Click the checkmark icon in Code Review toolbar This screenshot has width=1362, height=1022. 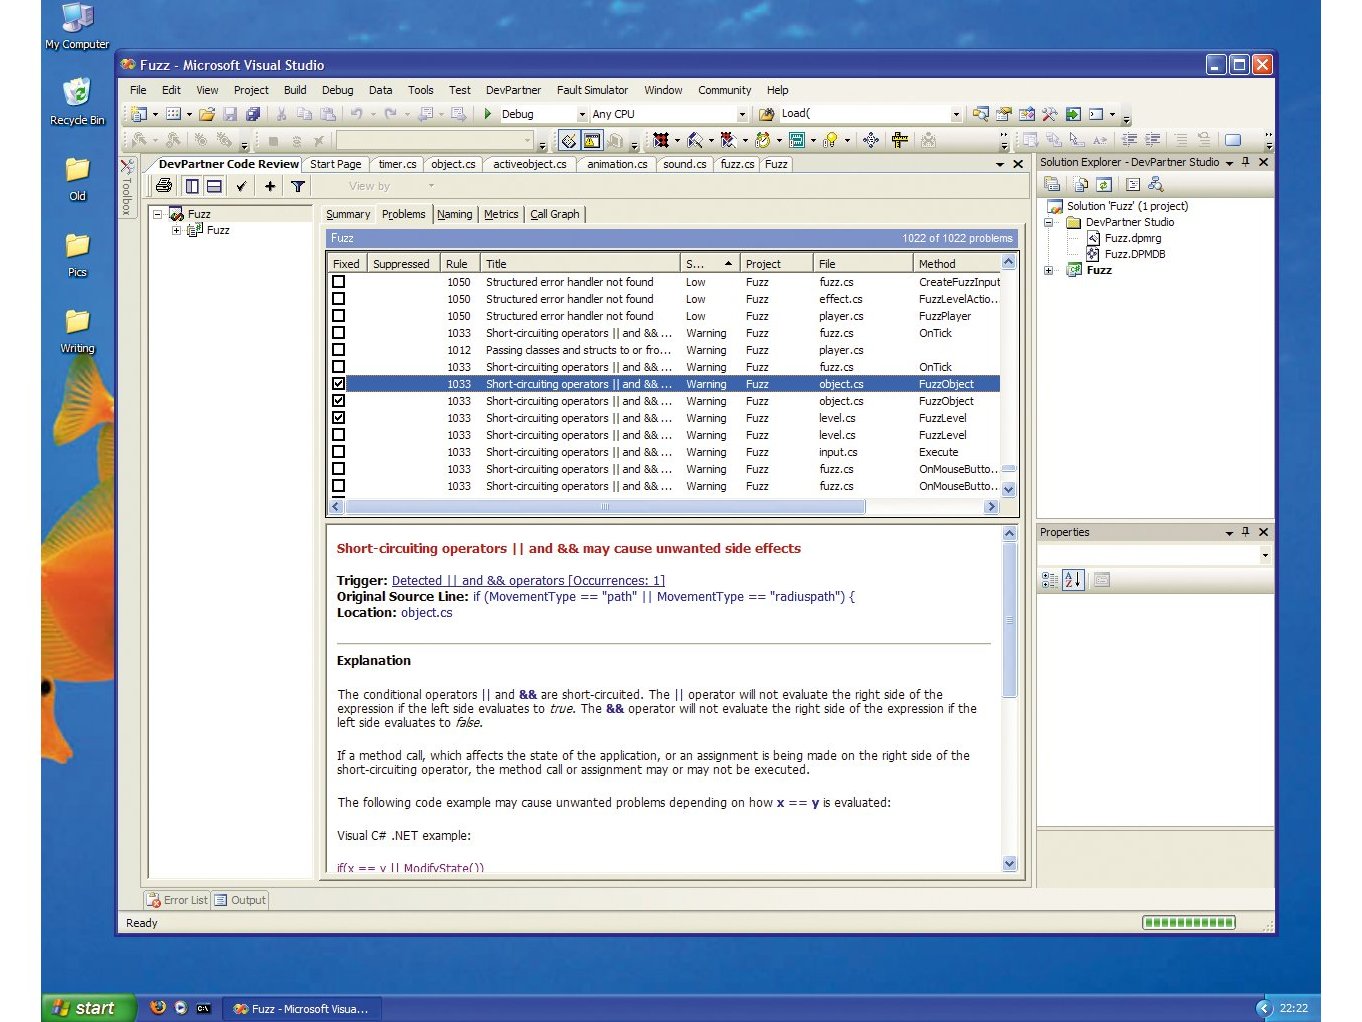pyautogui.click(x=241, y=186)
